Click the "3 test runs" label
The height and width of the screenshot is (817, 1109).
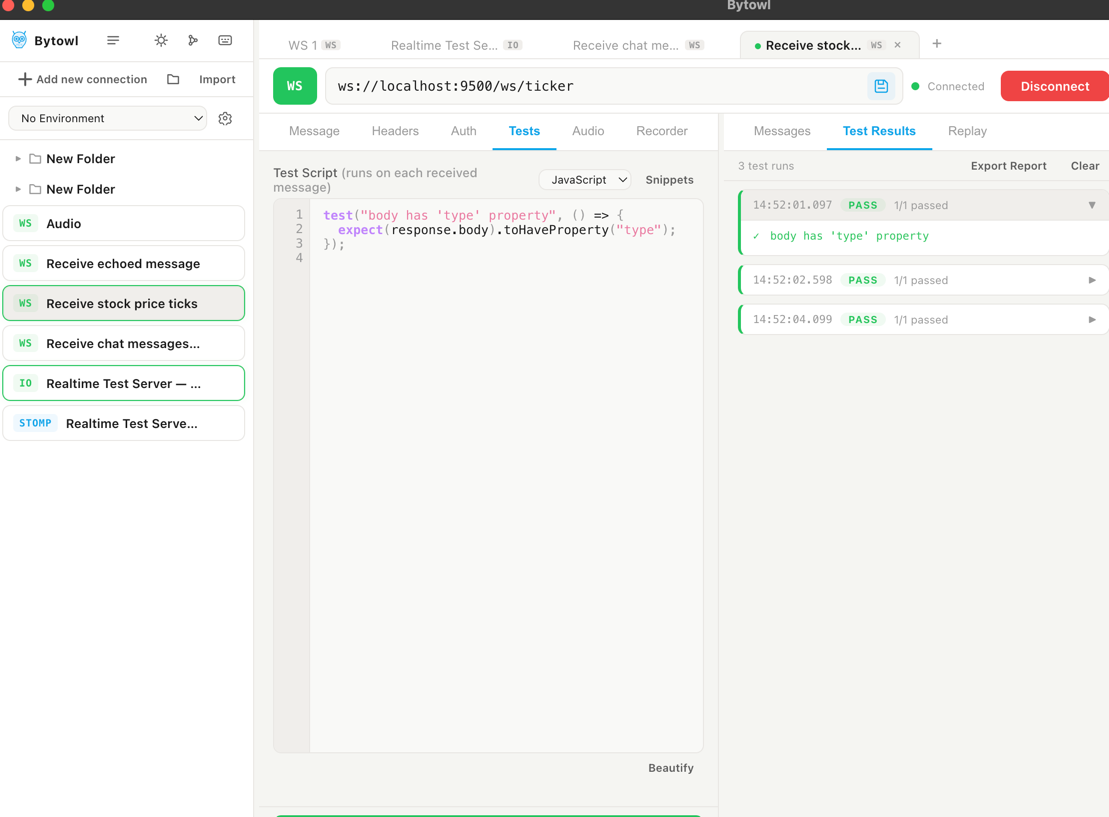[x=765, y=166]
